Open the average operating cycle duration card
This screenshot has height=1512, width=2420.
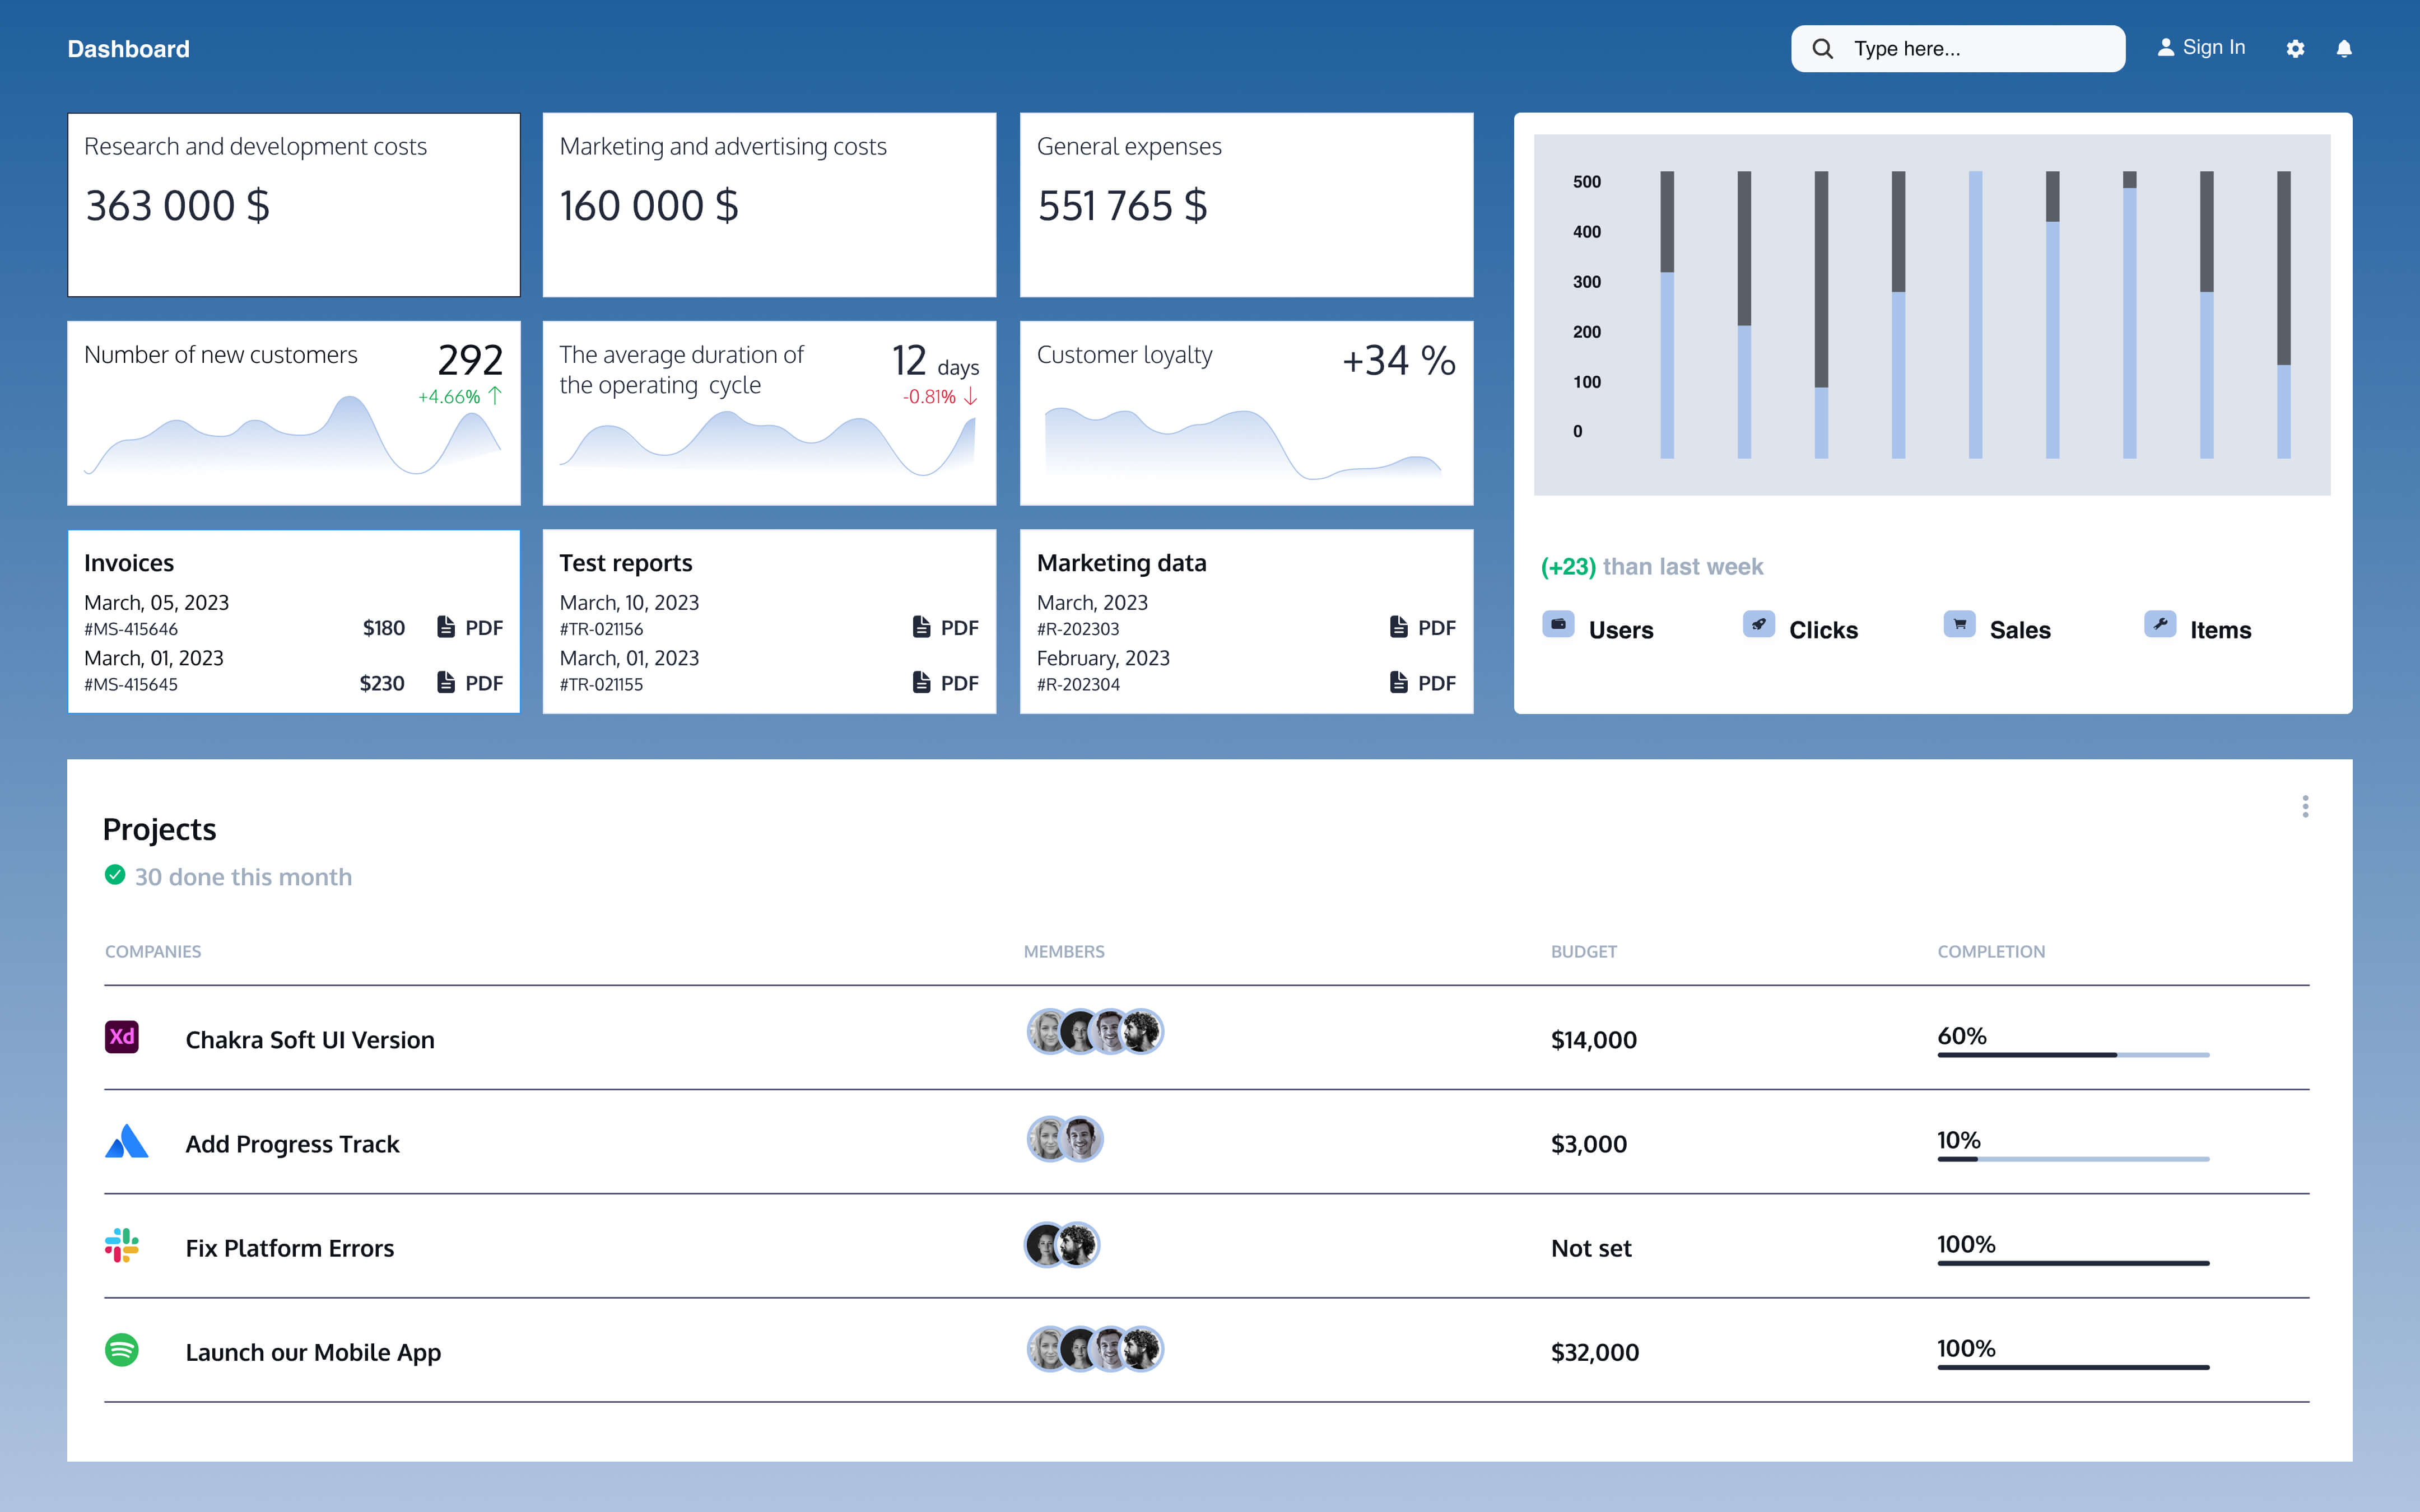[769, 413]
